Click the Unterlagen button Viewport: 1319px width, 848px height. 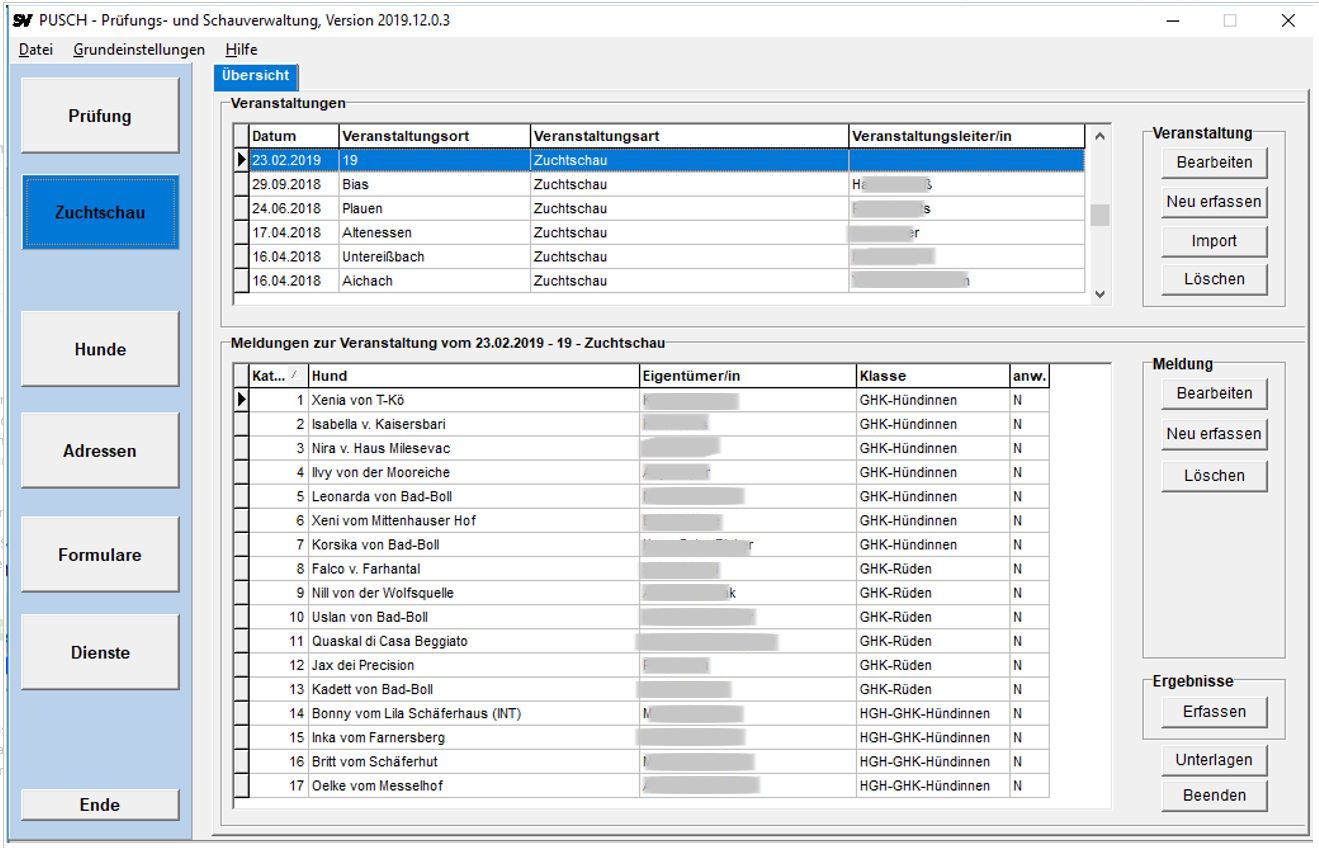(1214, 760)
